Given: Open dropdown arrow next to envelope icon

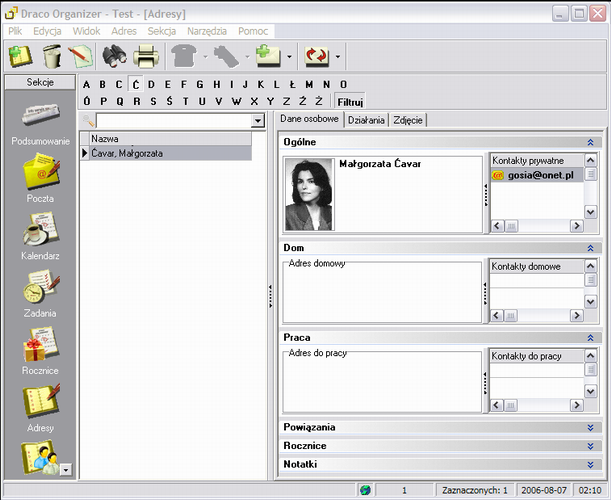Looking at the screenshot, I should coord(289,57).
